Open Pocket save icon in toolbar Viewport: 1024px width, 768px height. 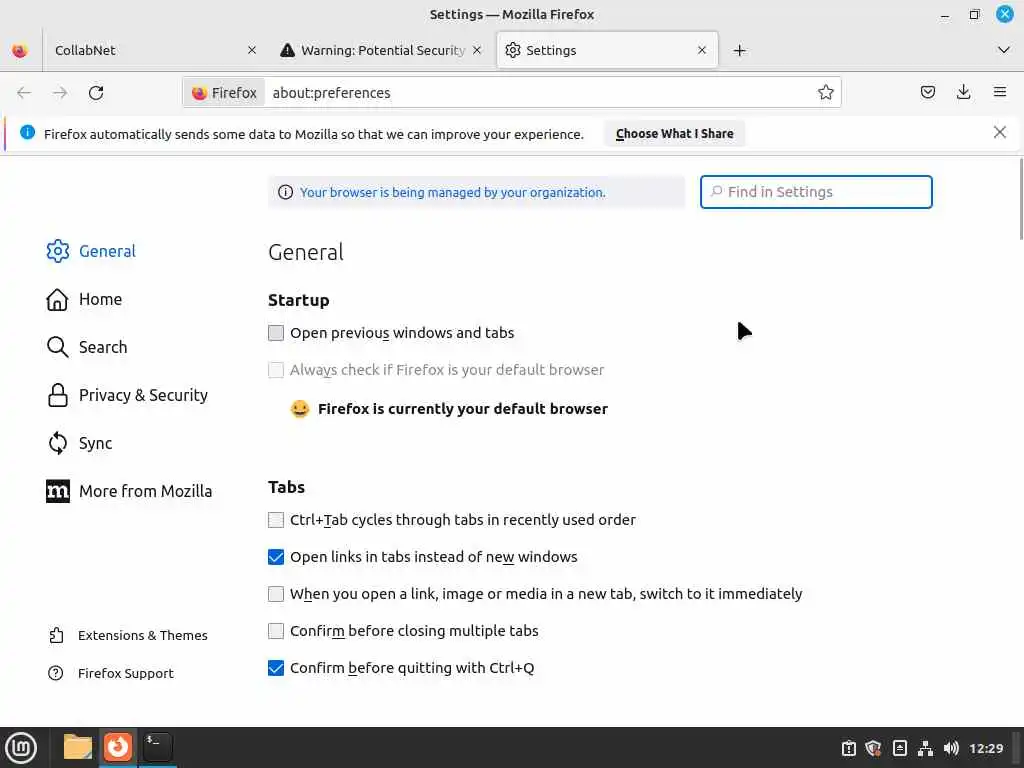point(927,92)
